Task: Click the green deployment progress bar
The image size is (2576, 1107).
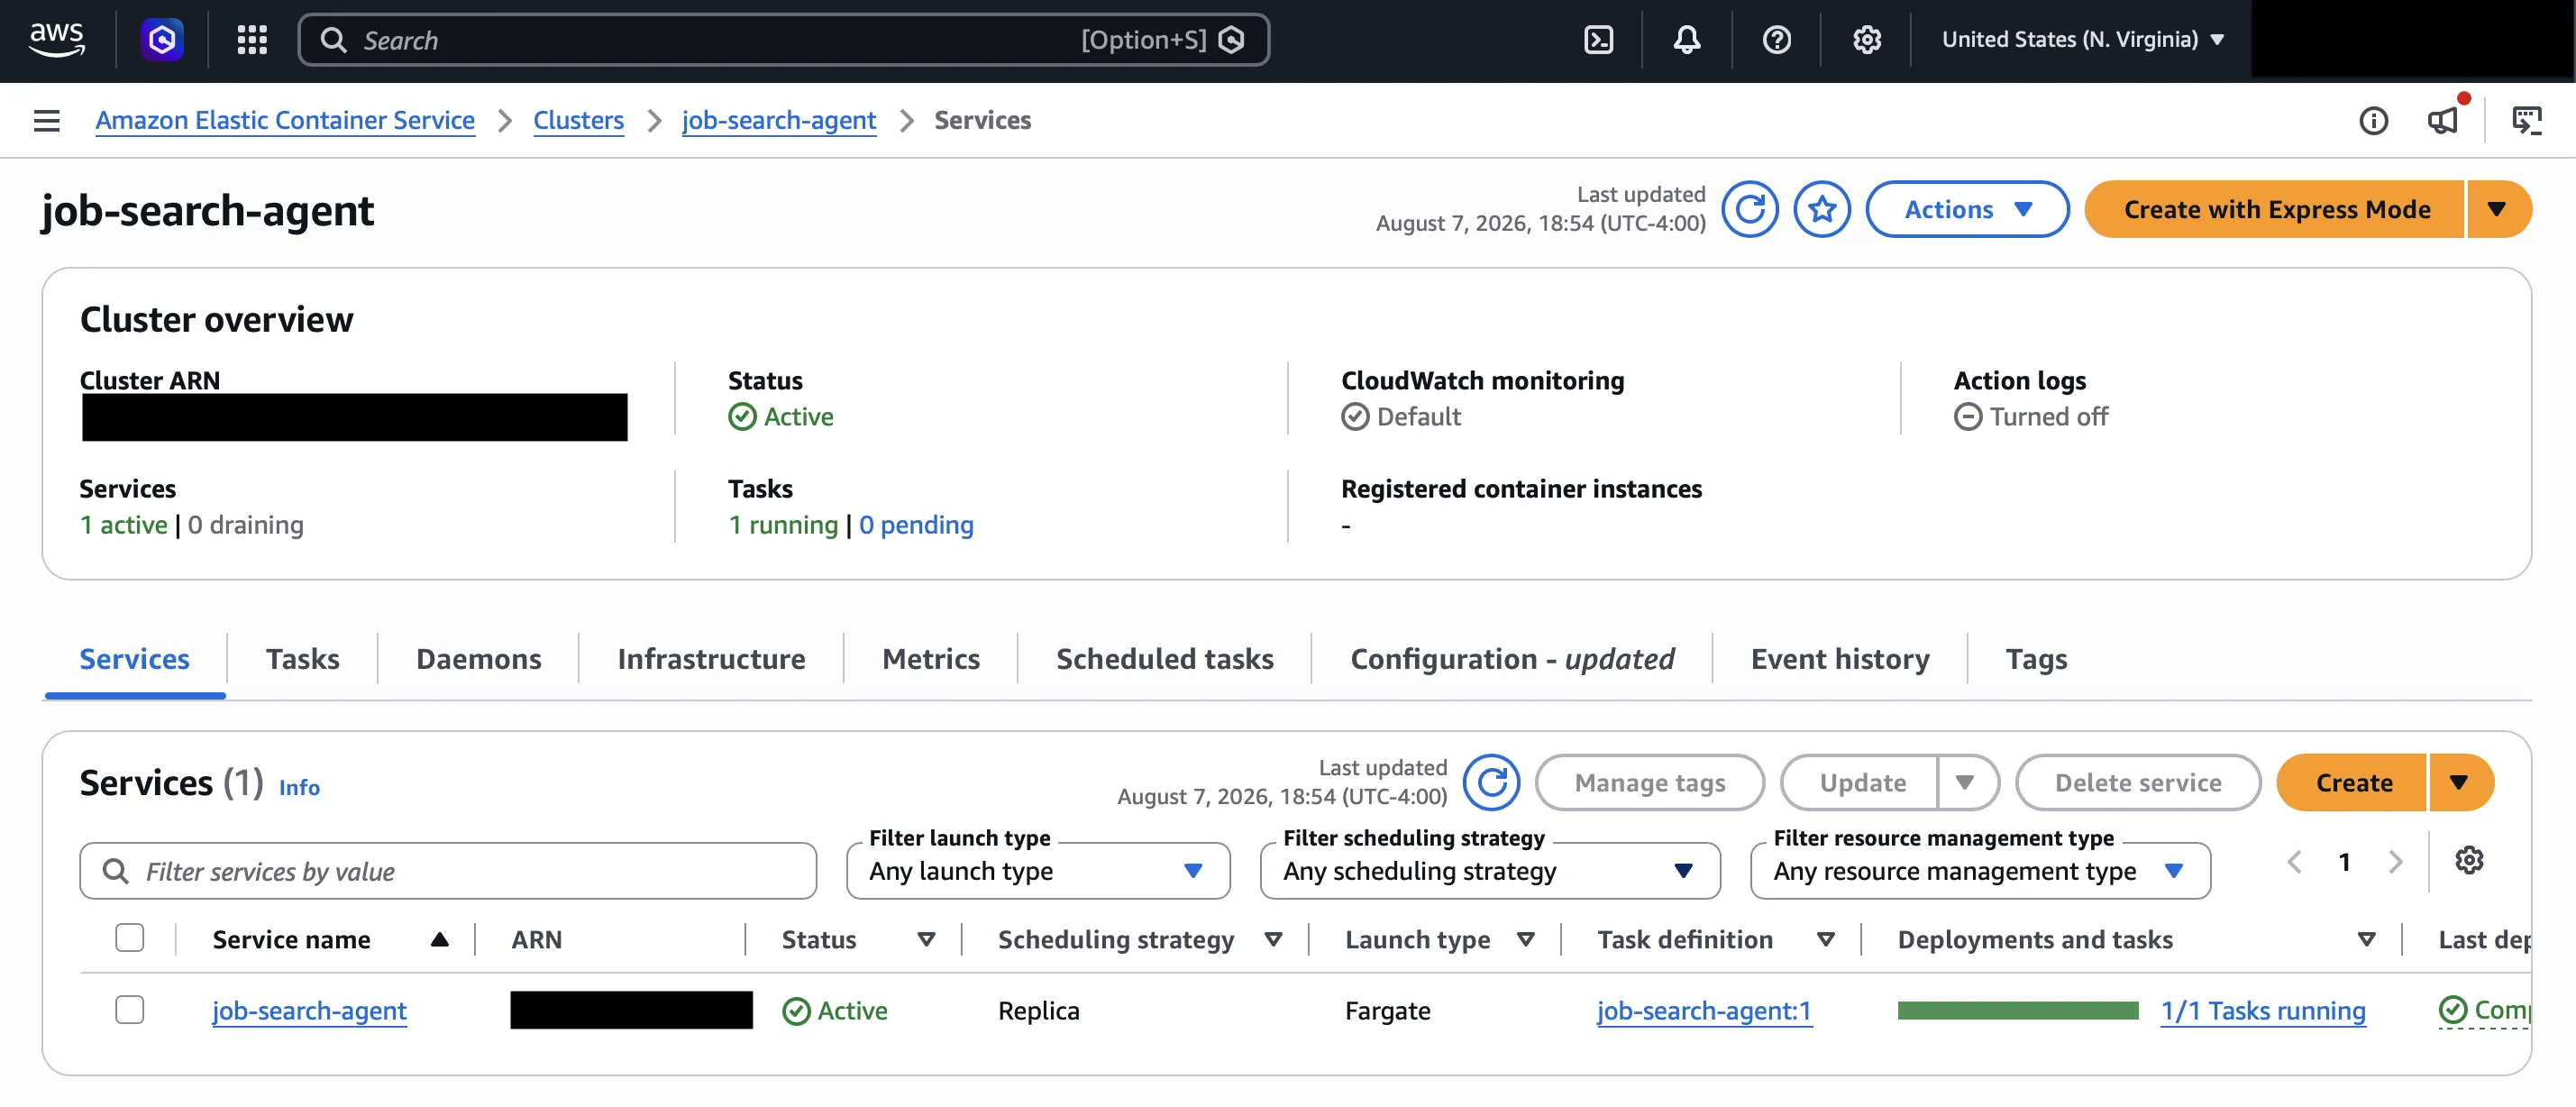Action: click(2018, 1011)
